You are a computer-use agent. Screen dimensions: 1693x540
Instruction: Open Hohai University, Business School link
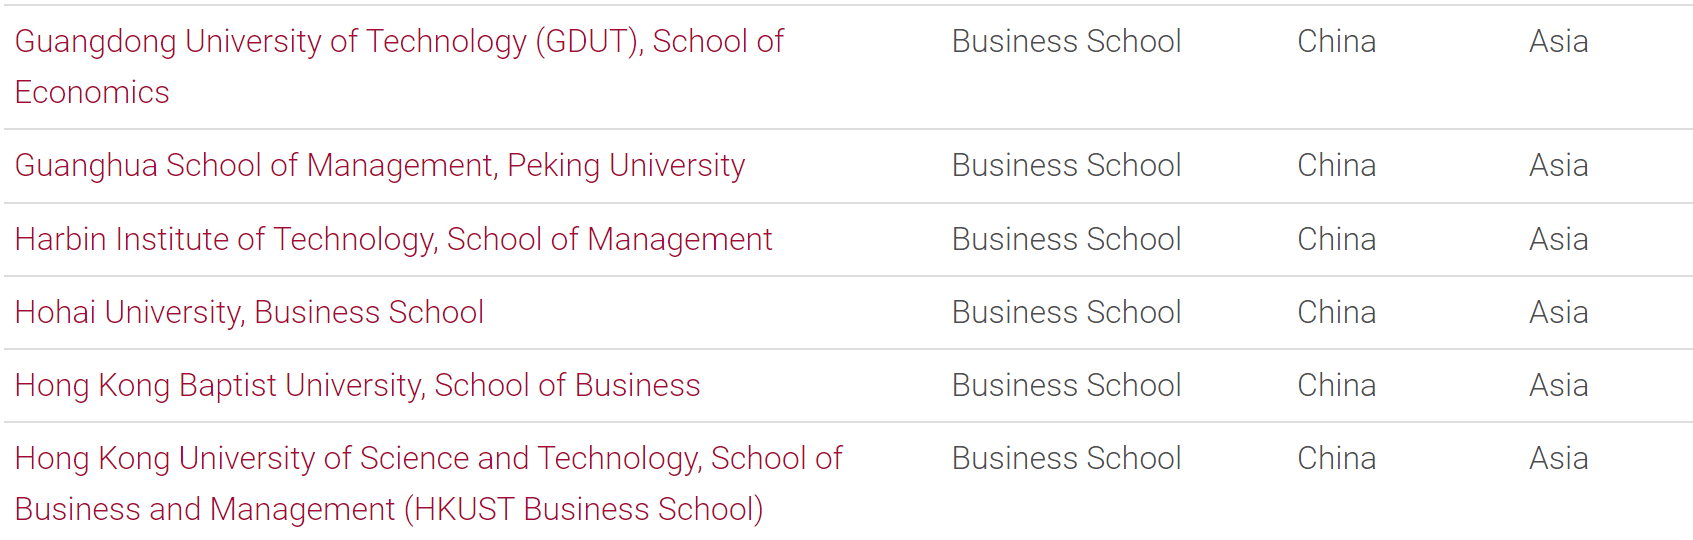point(249,312)
